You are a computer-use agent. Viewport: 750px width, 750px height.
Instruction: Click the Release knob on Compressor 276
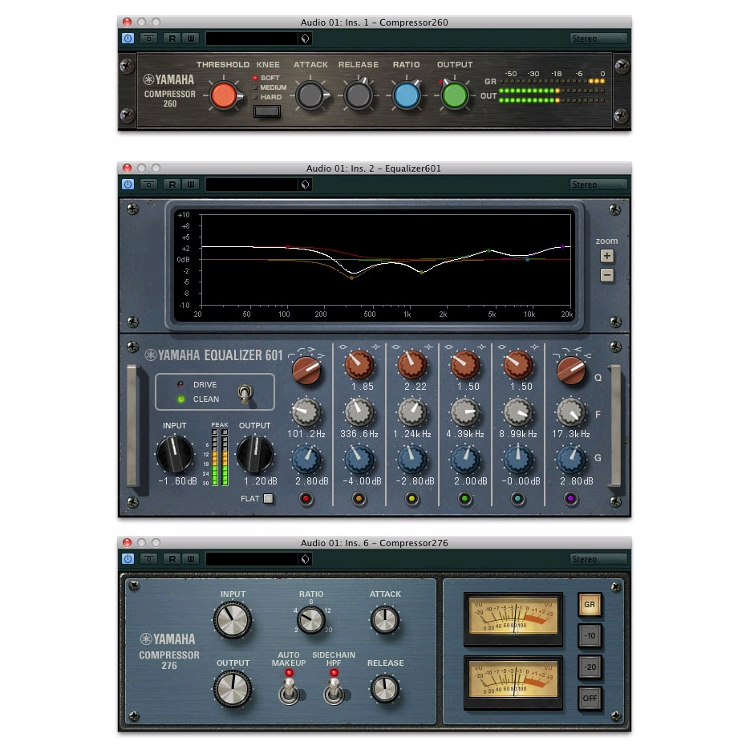click(x=385, y=689)
